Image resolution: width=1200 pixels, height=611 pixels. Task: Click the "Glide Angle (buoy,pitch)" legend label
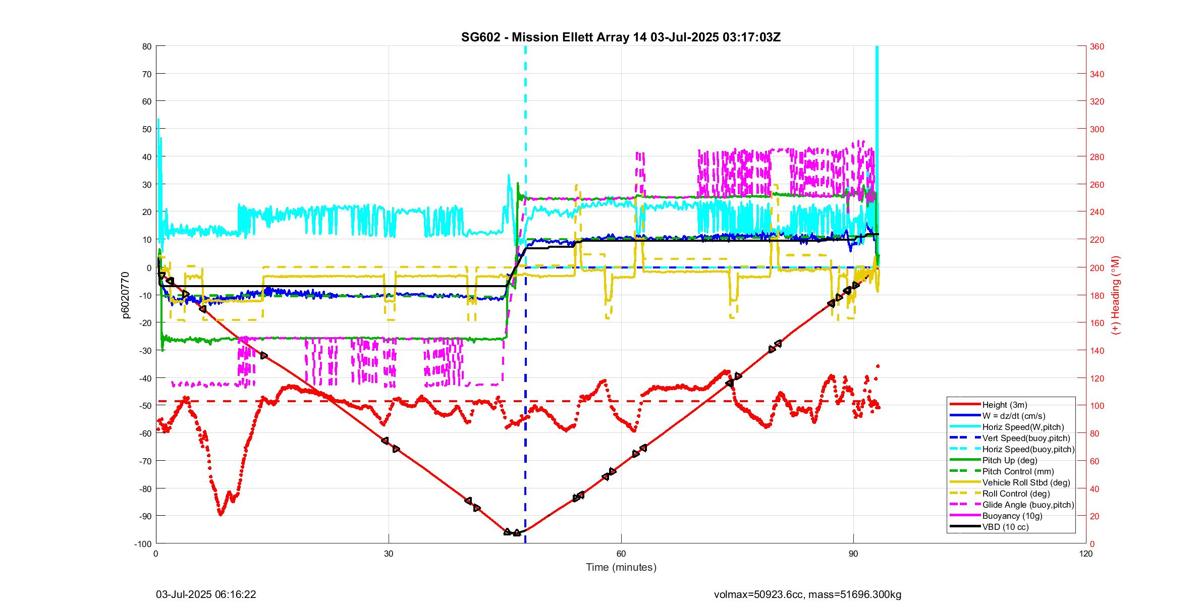pyautogui.click(x=1030, y=504)
